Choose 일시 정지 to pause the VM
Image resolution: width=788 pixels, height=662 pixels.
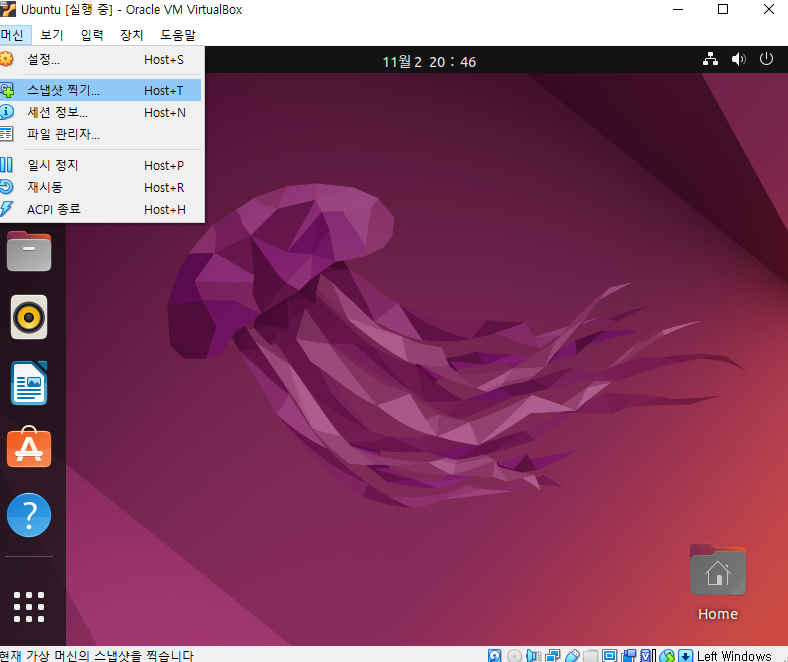click(x=101, y=165)
